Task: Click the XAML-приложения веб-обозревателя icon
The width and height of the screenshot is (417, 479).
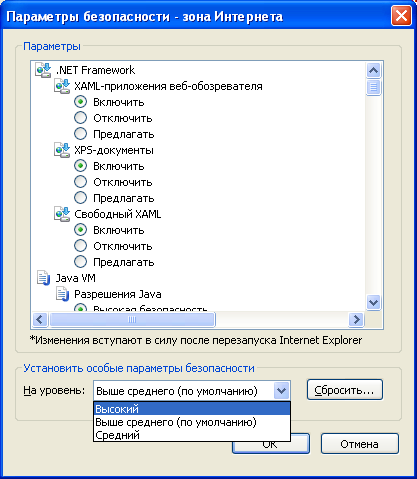Action: [62, 86]
